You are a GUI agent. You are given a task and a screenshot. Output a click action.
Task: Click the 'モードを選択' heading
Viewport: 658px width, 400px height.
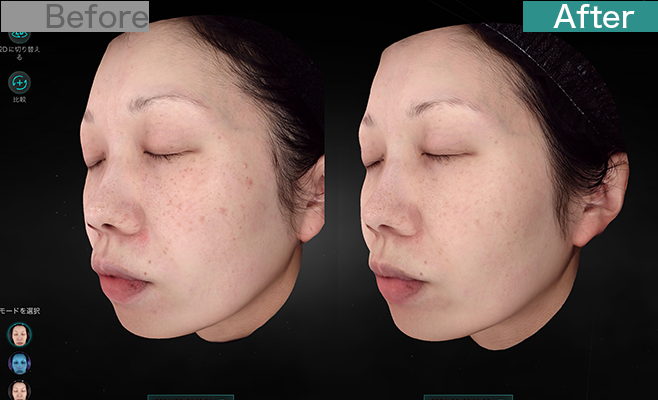click(x=20, y=311)
